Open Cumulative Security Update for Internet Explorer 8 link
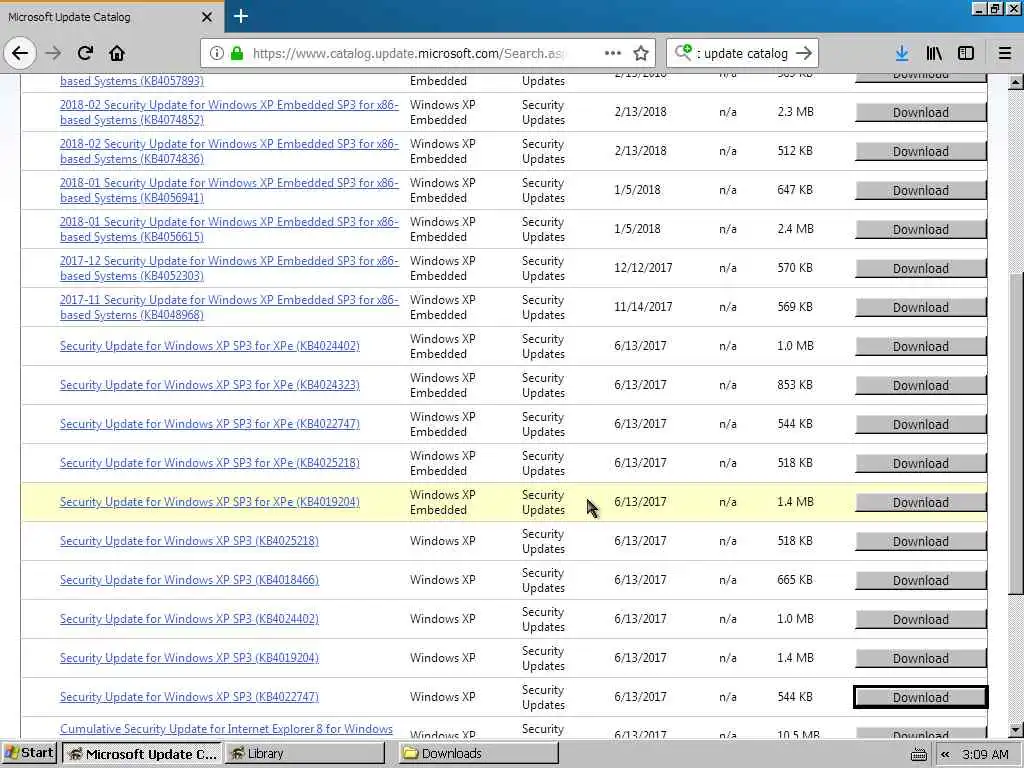The height and width of the screenshot is (768, 1024). (227, 729)
